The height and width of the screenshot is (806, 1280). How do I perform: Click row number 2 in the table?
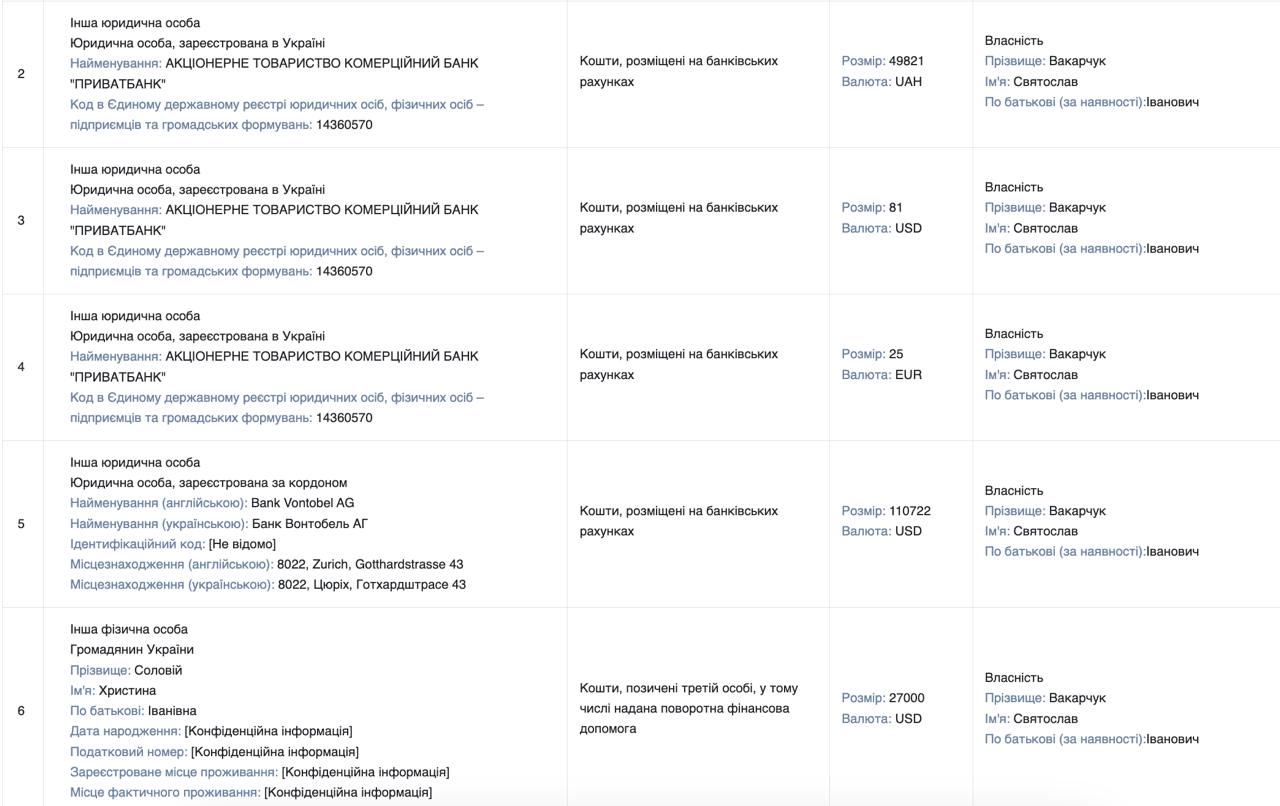(x=21, y=74)
